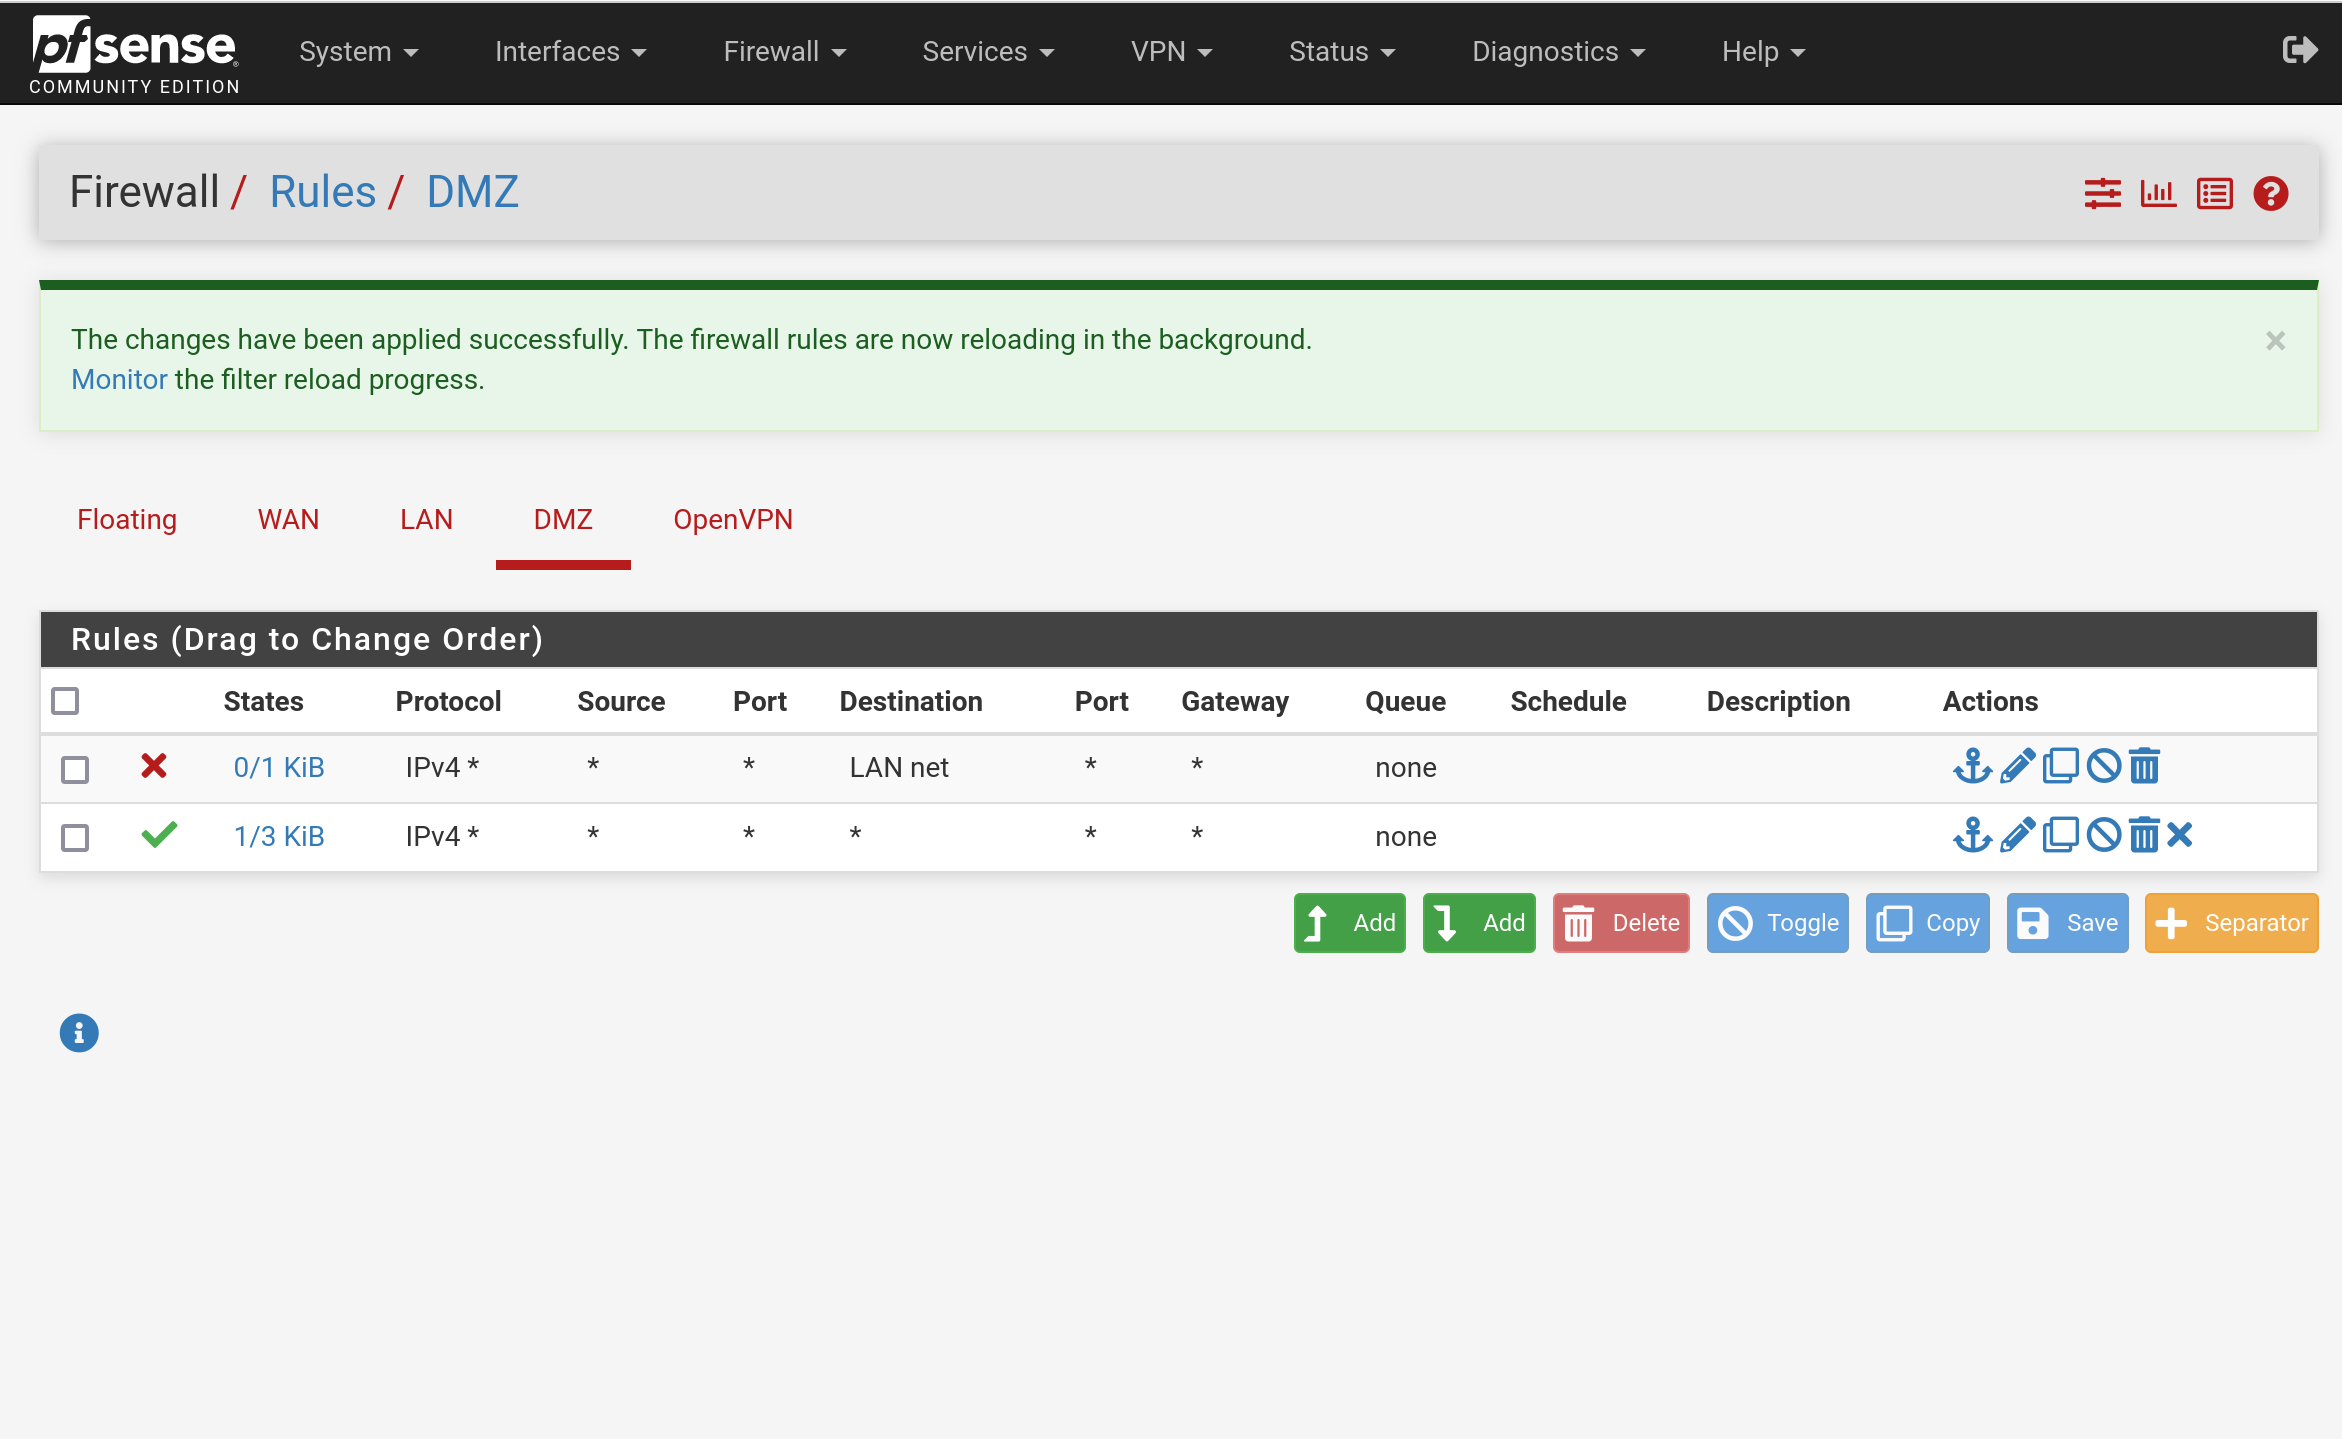Toggle the checkbox for the second DMZ rule
Viewport: 2342px width, 1439px height.
(x=75, y=835)
